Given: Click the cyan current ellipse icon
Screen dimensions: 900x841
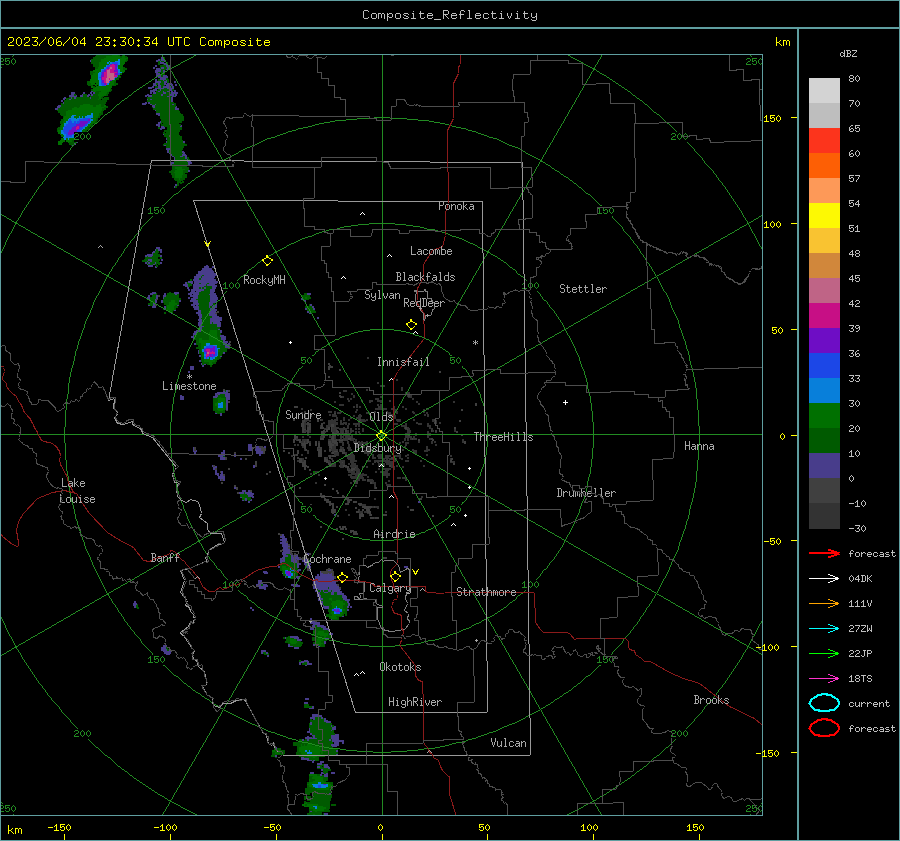Looking at the screenshot, I should point(824,703).
